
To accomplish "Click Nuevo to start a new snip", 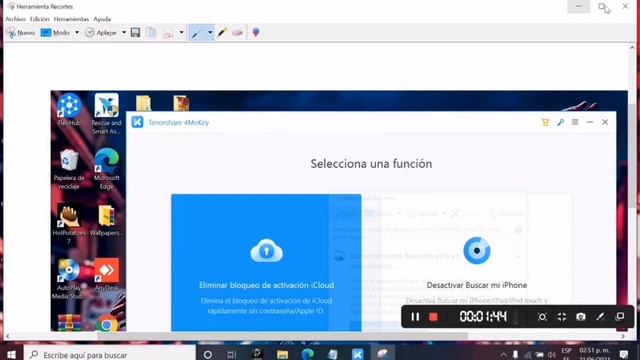I will (20, 33).
